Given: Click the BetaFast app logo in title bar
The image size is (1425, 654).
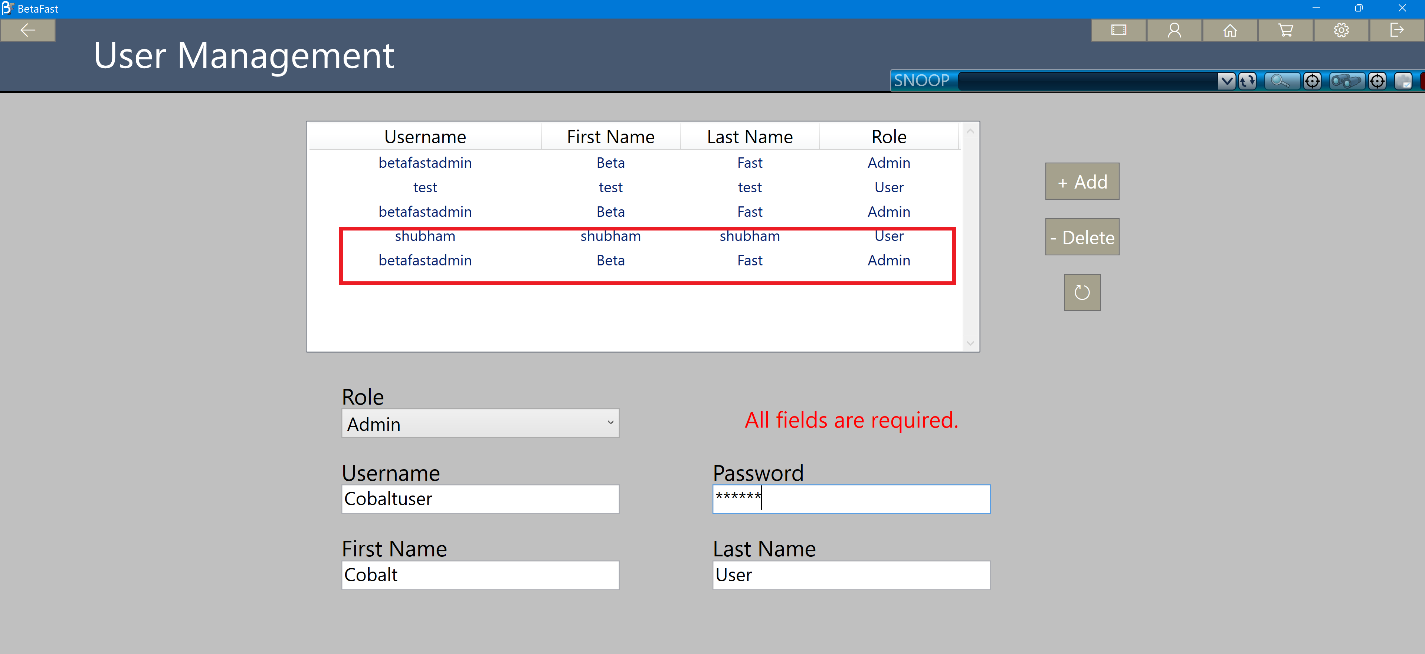Looking at the screenshot, I should point(8,8).
